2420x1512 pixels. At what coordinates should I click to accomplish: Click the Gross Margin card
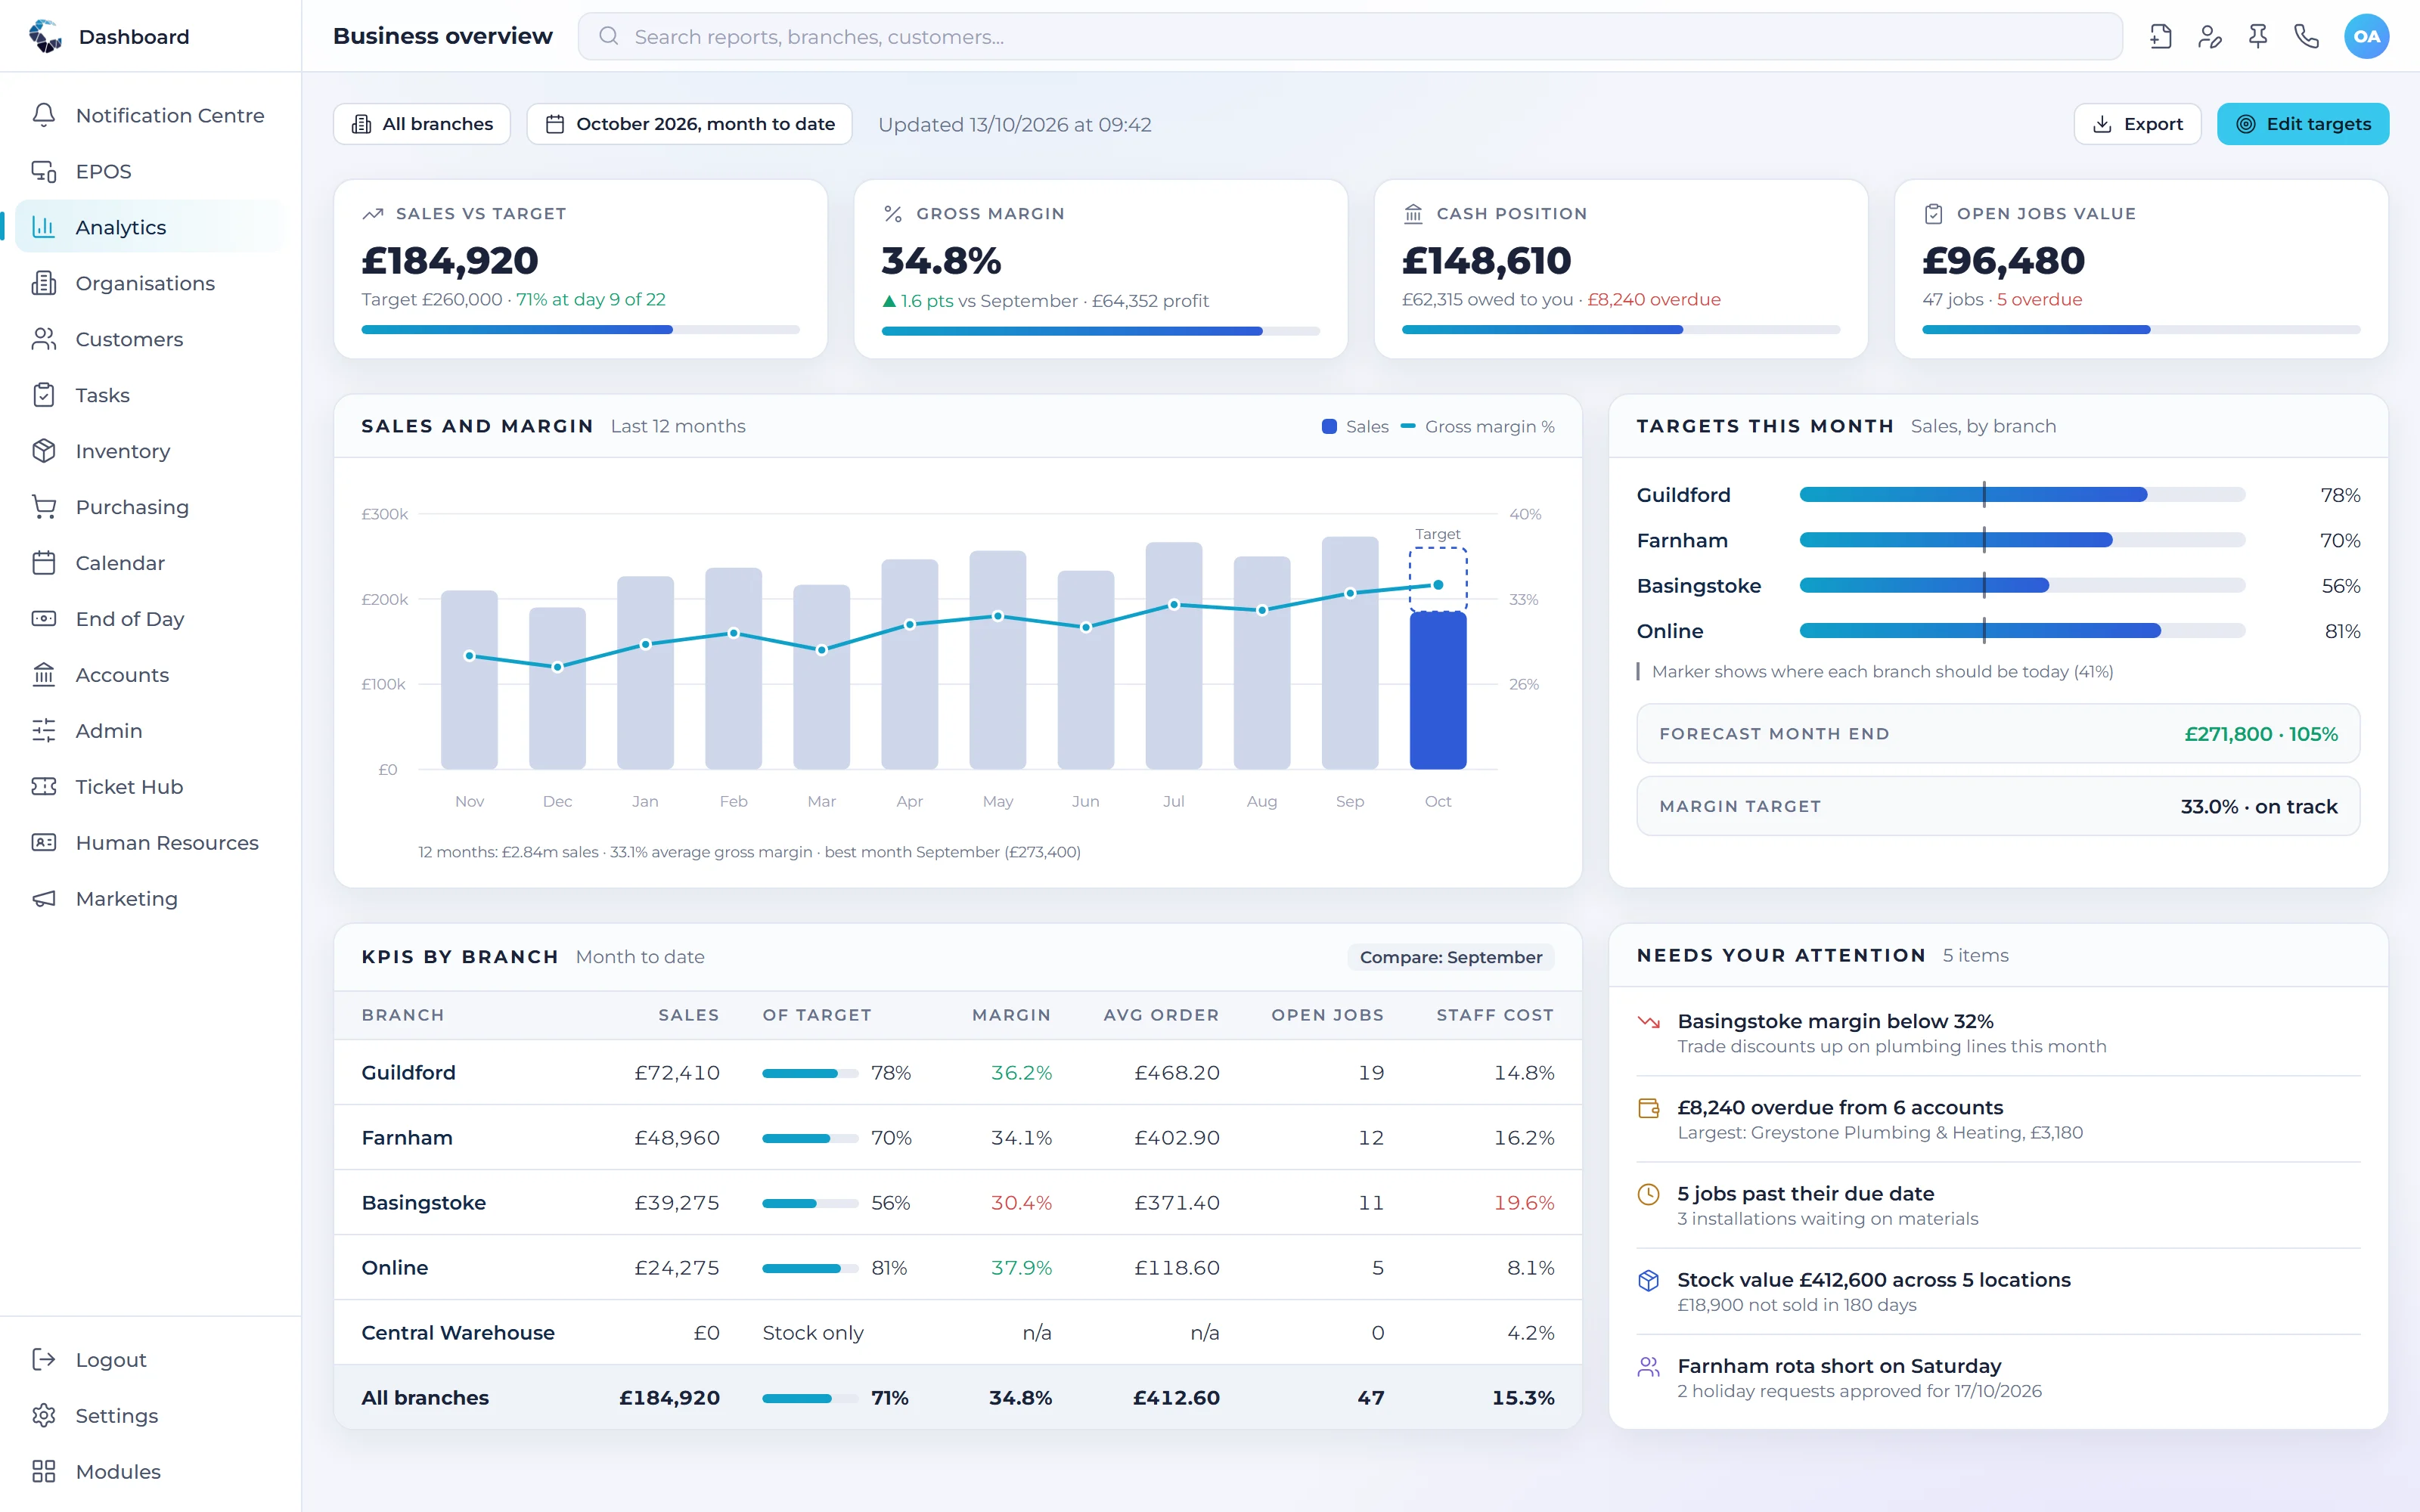pos(1100,269)
